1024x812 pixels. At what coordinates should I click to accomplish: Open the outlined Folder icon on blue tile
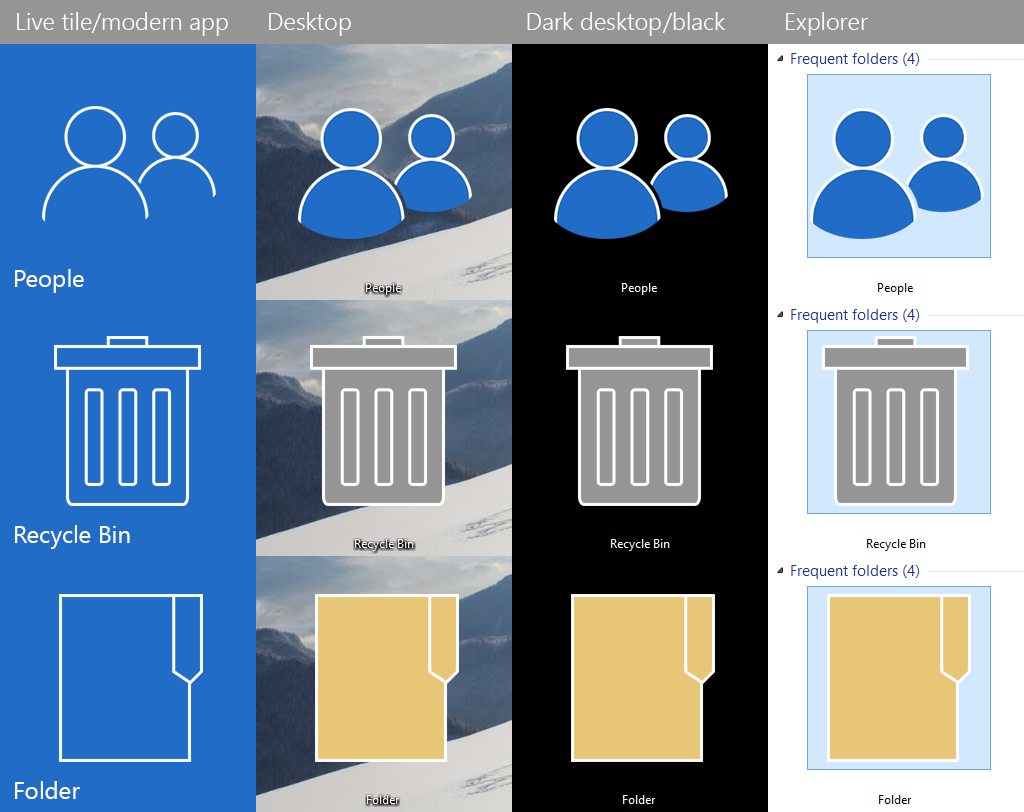click(130, 678)
